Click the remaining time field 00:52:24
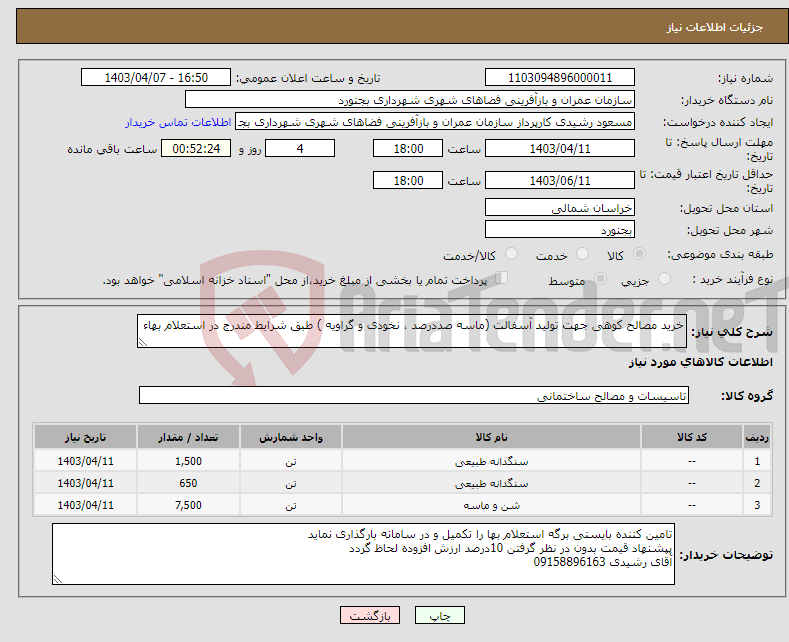The width and height of the screenshot is (789, 642). click(x=196, y=148)
